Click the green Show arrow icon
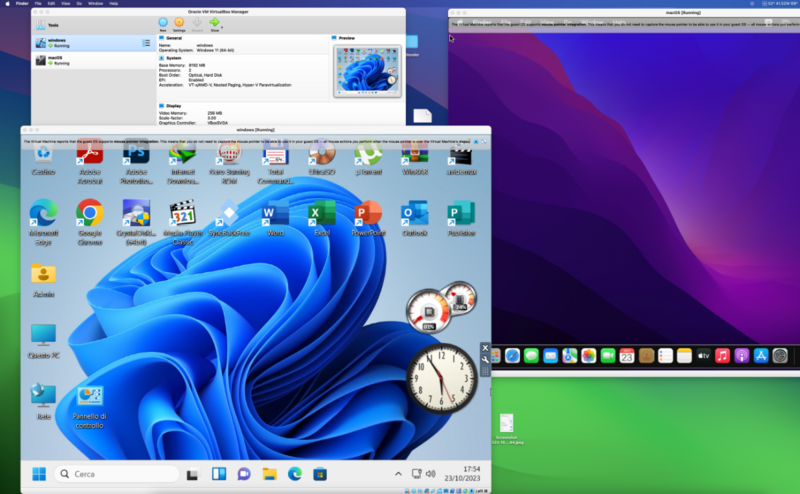Image resolution: width=800 pixels, height=494 pixels. click(x=213, y=22)
